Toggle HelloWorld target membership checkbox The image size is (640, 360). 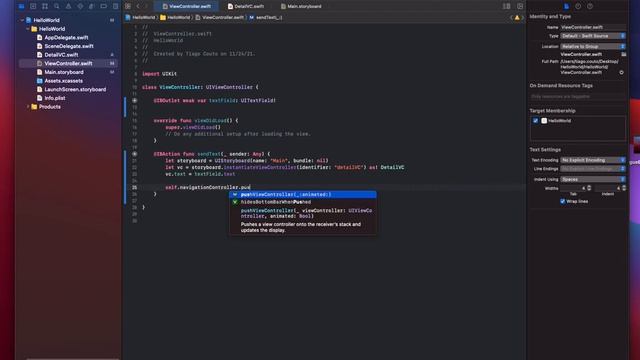pyautogui.click(x=536, y=121)
